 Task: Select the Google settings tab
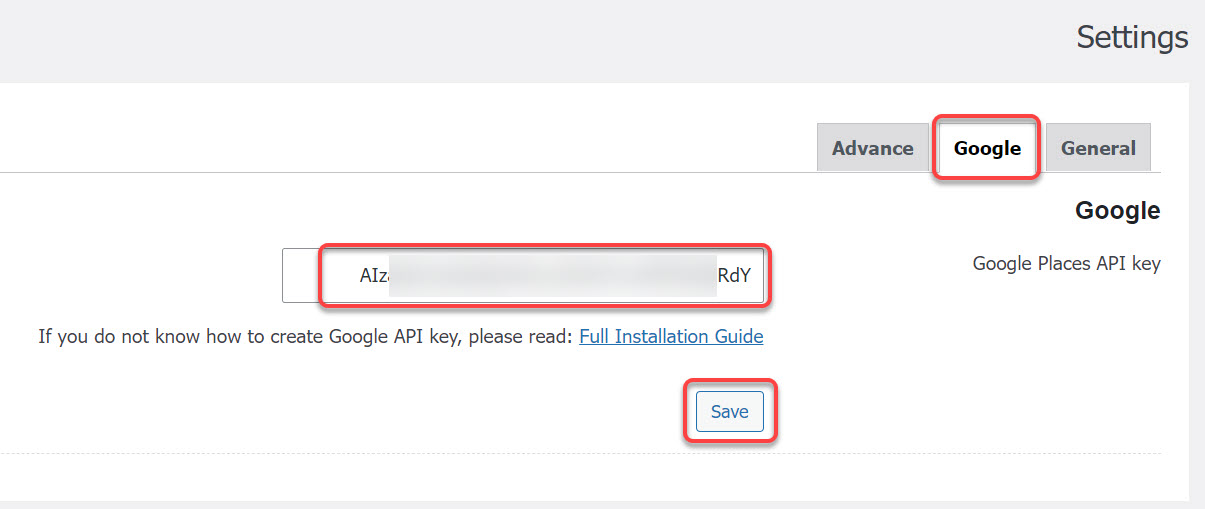tap(987, 148)
